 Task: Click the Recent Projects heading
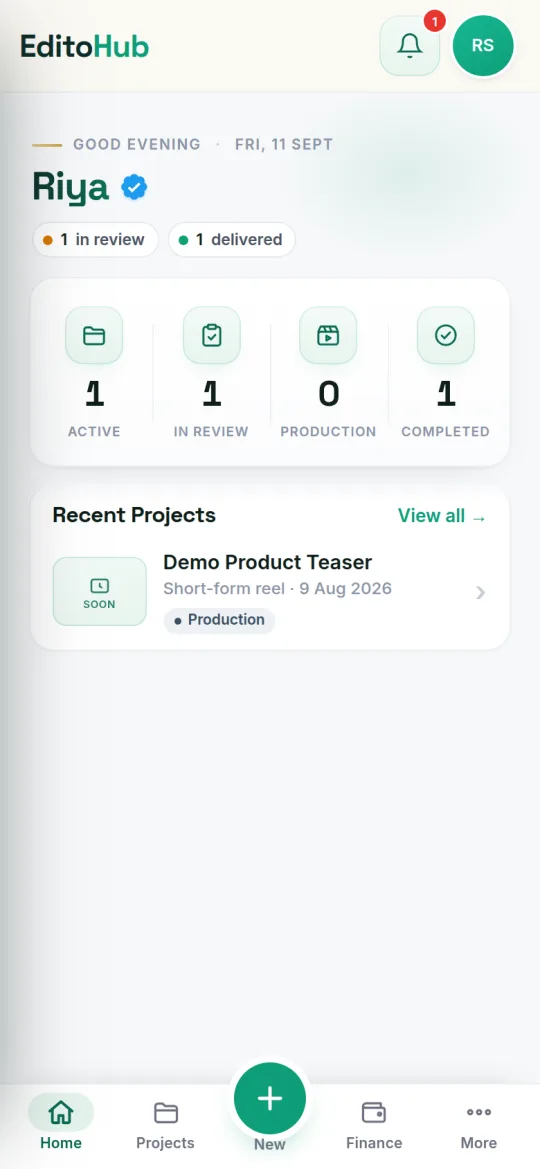coord(134,515)
